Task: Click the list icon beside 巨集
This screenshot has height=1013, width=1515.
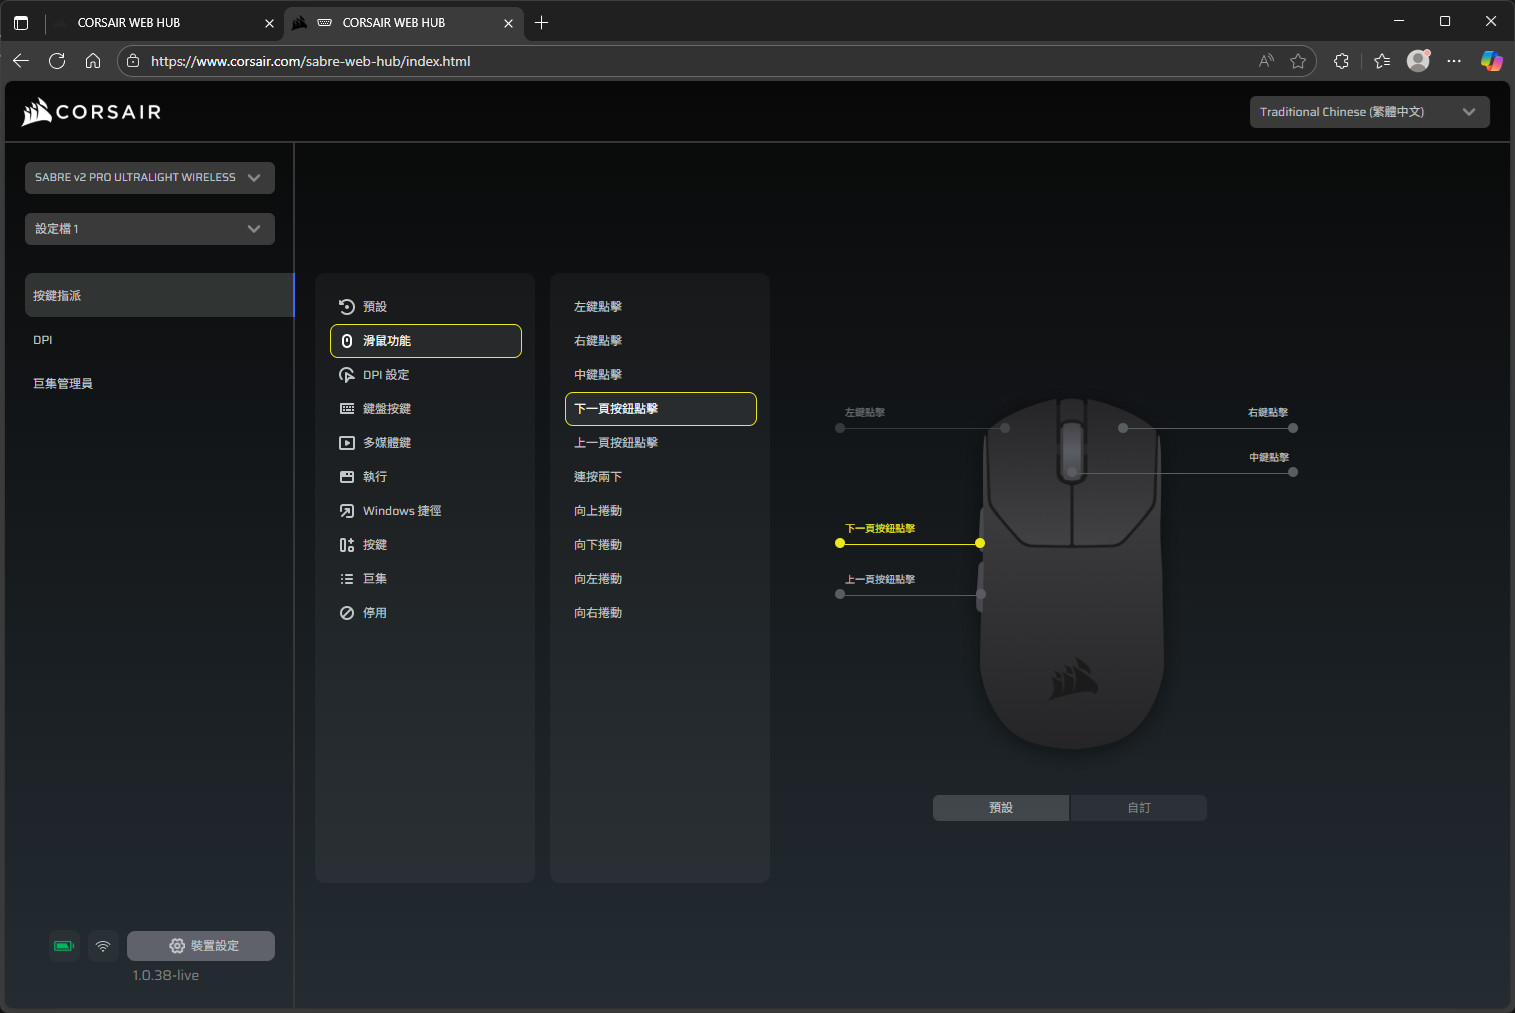Action: [x=347, y=579]
